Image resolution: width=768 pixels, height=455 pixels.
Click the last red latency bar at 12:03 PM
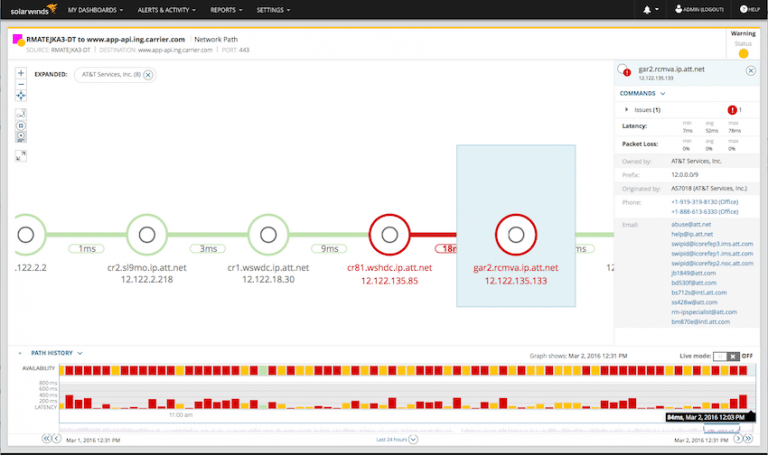pyautogui.click(x=743, y=402)
